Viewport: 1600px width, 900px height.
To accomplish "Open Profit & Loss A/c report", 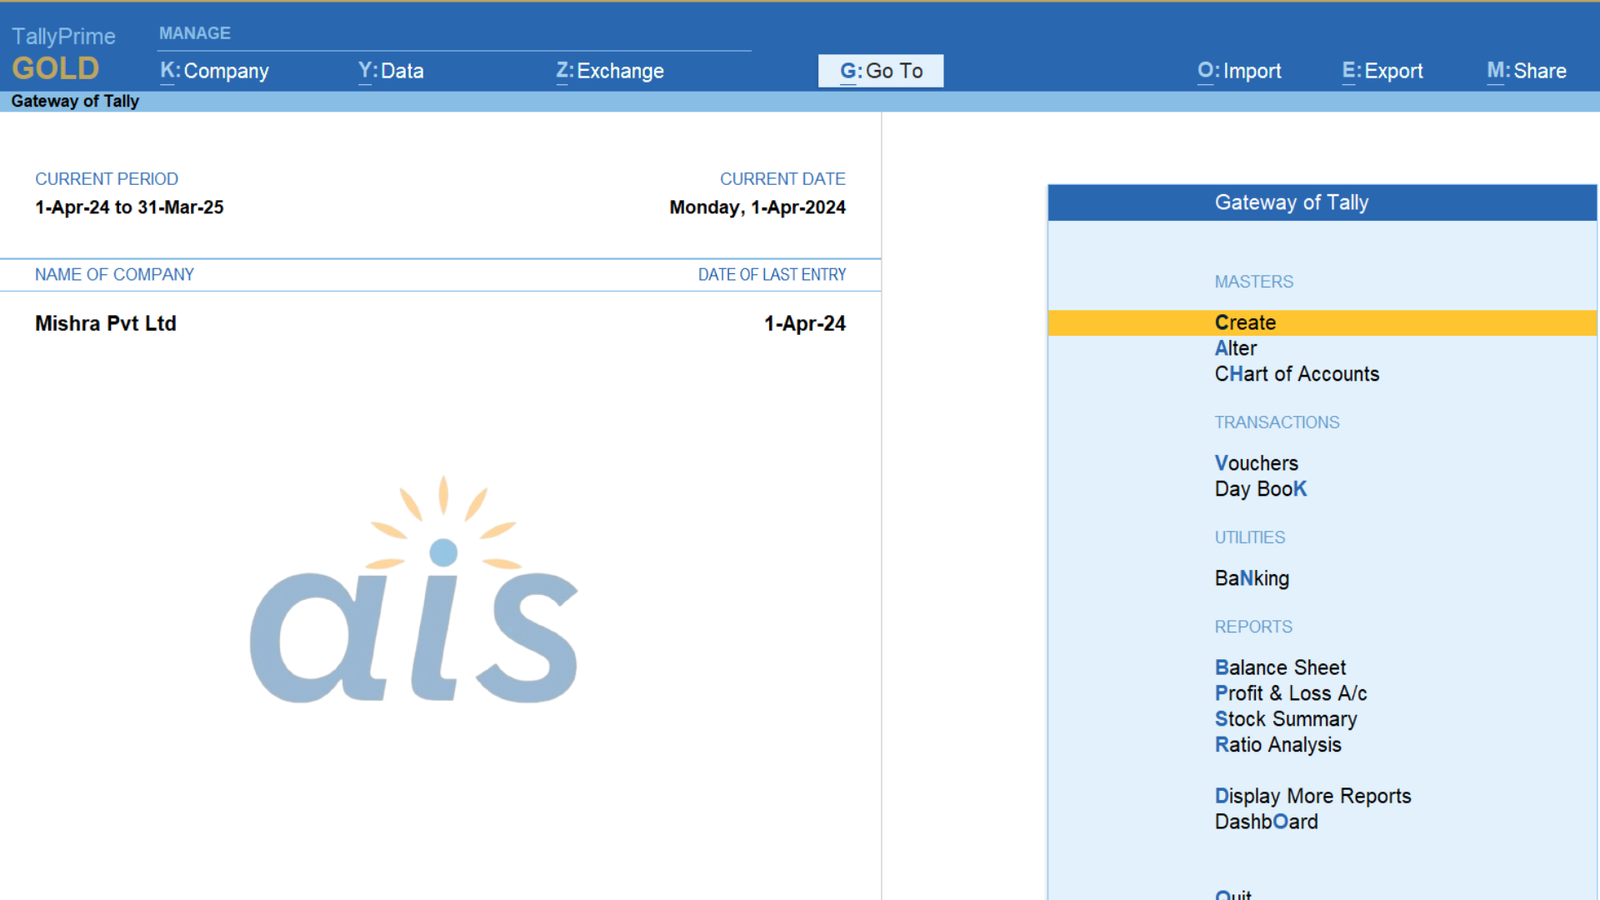I will (1290, 694).
